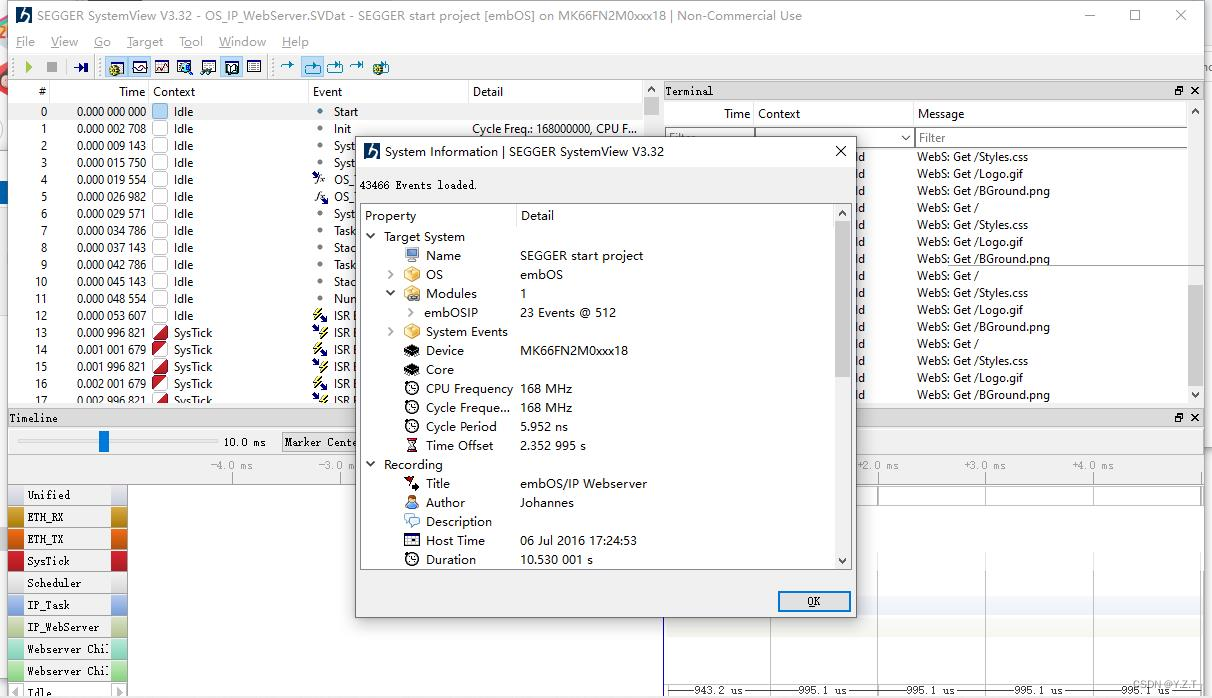Open the Window menu
The height and width of the screenshot is (698, 1212).
[x=242, y=42]
